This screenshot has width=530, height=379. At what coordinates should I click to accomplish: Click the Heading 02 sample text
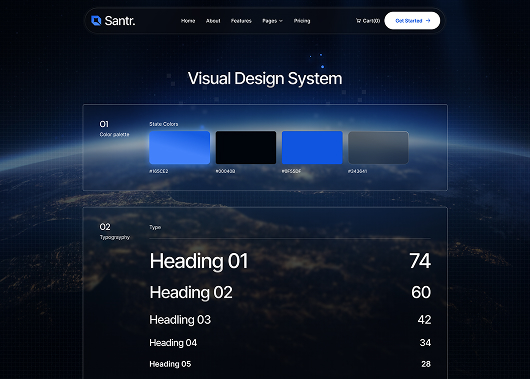pos(191,292)
